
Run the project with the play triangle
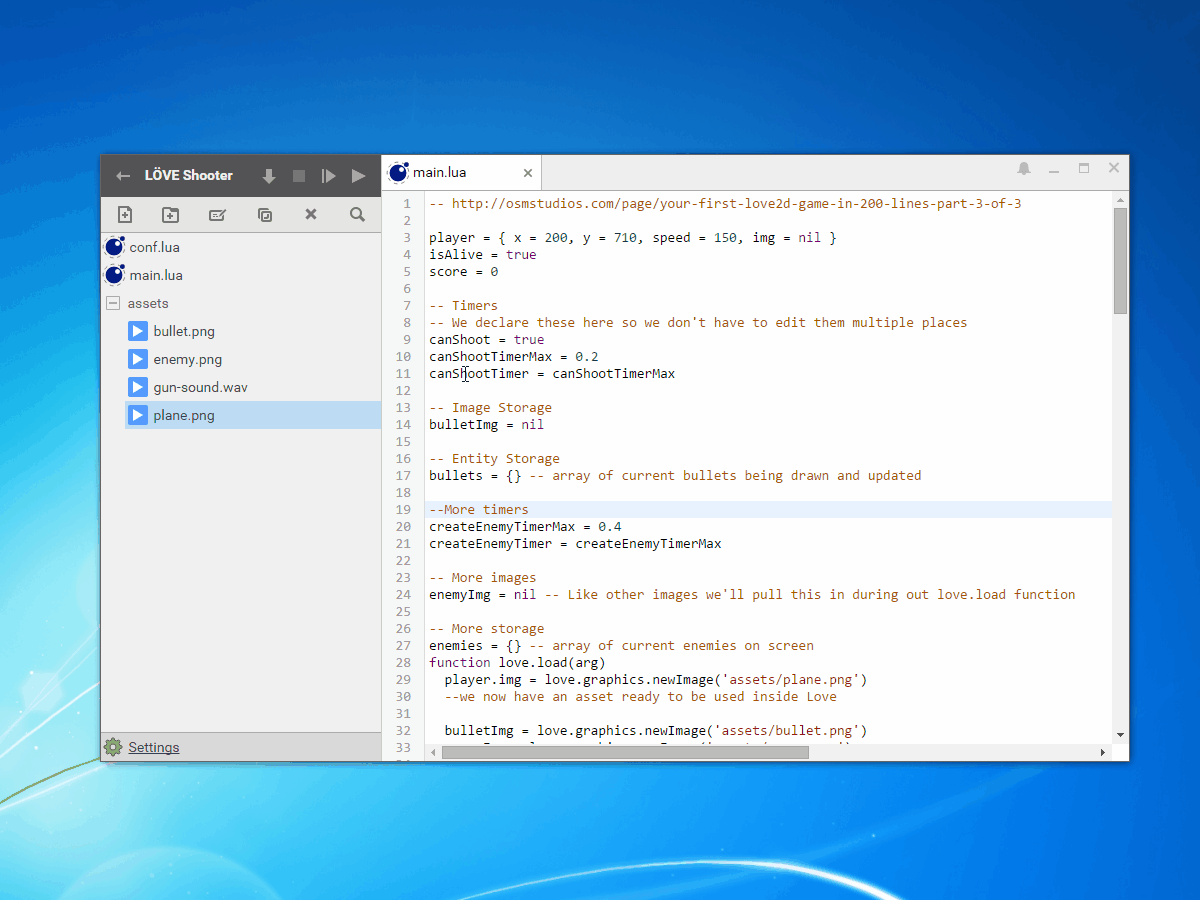358,176
